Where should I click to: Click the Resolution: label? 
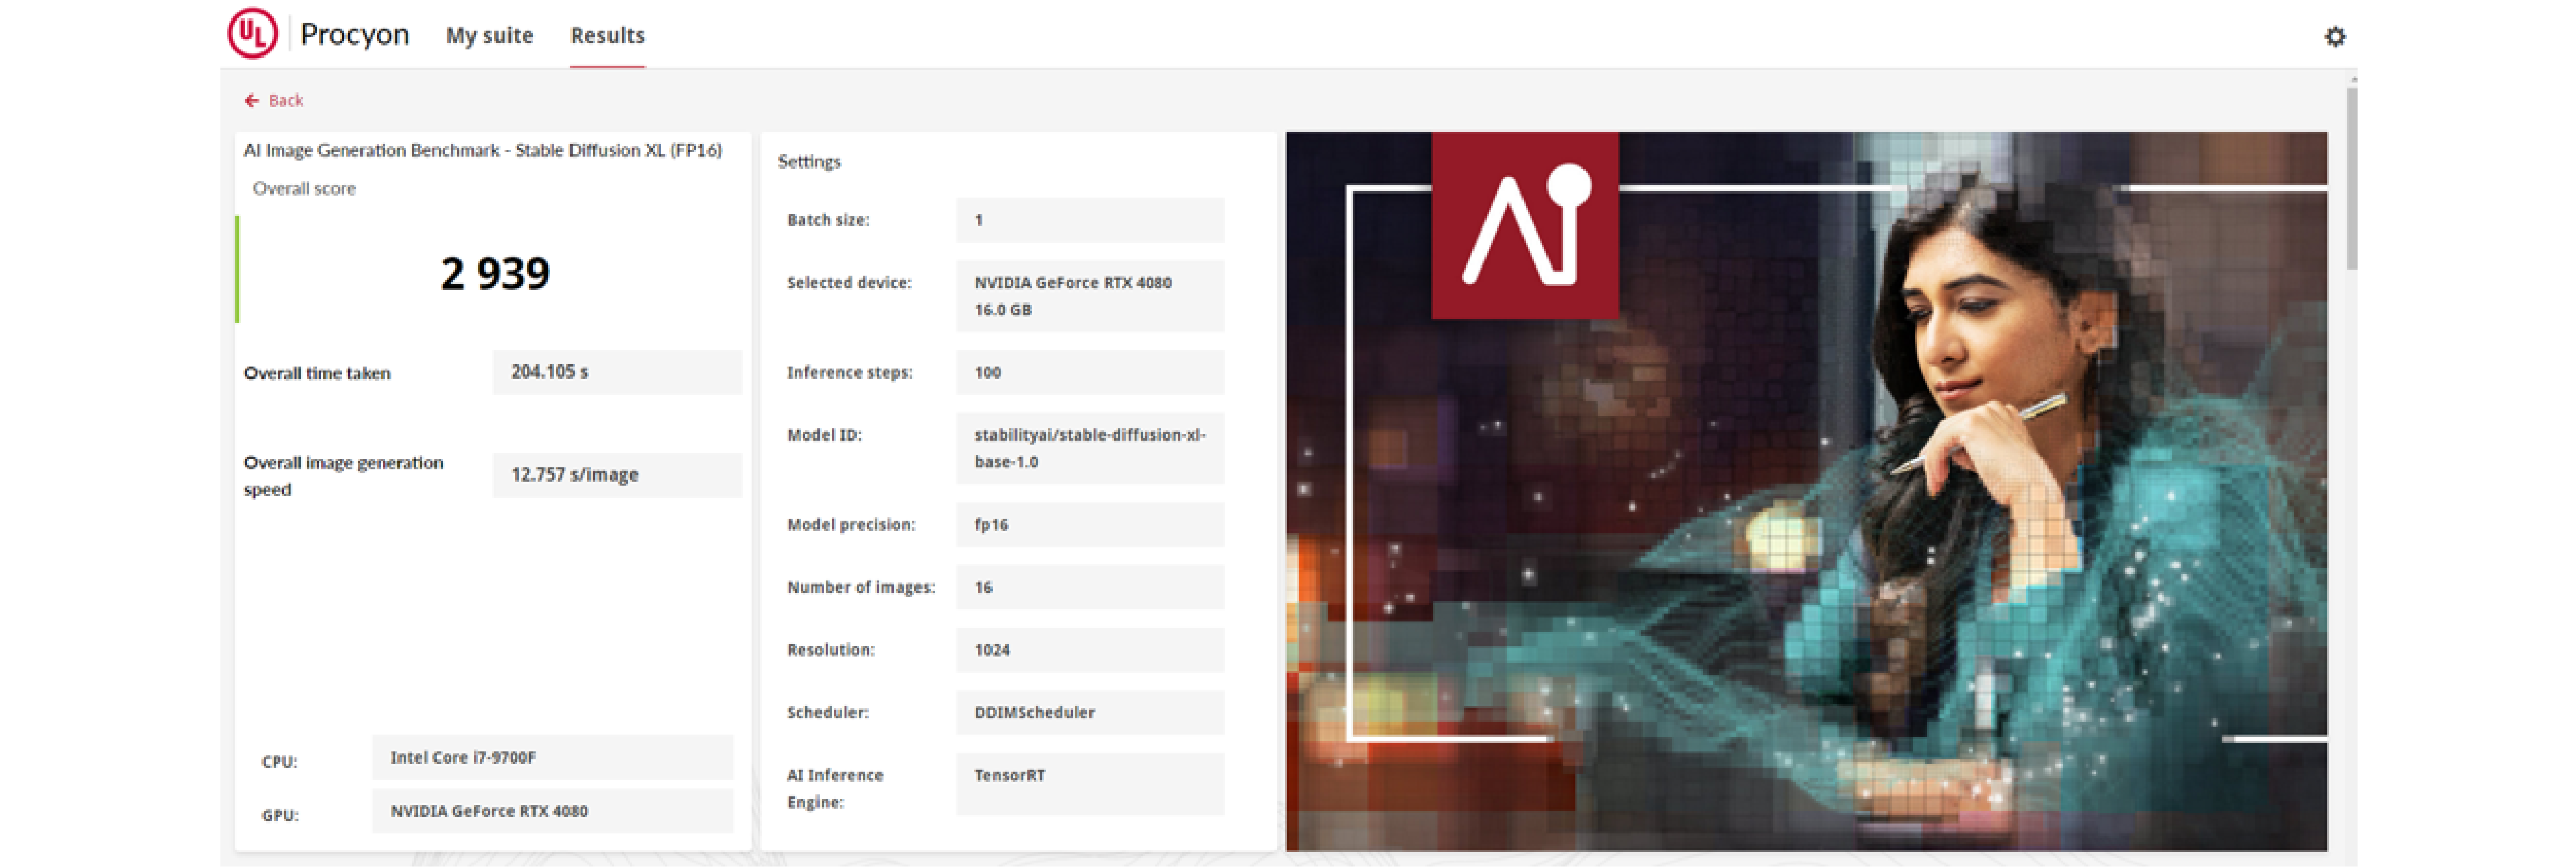click(830, 650)
